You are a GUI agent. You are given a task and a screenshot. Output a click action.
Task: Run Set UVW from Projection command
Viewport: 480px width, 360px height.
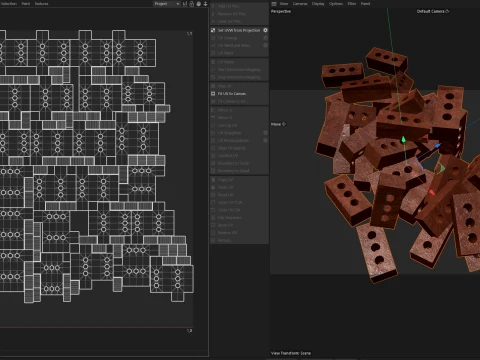(x=239, y=30)
